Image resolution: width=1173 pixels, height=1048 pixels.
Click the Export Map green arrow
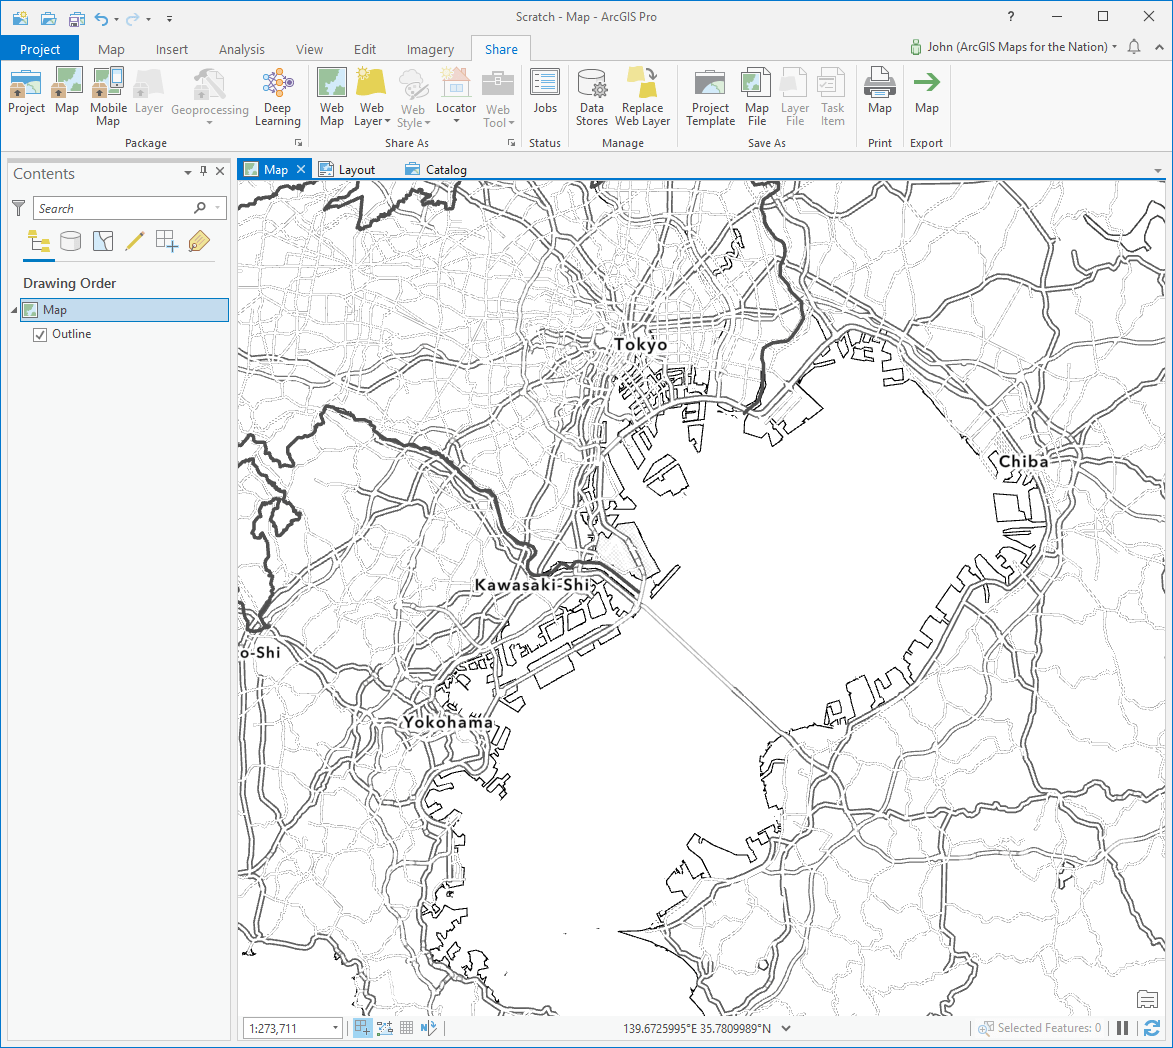click(926, 82)
